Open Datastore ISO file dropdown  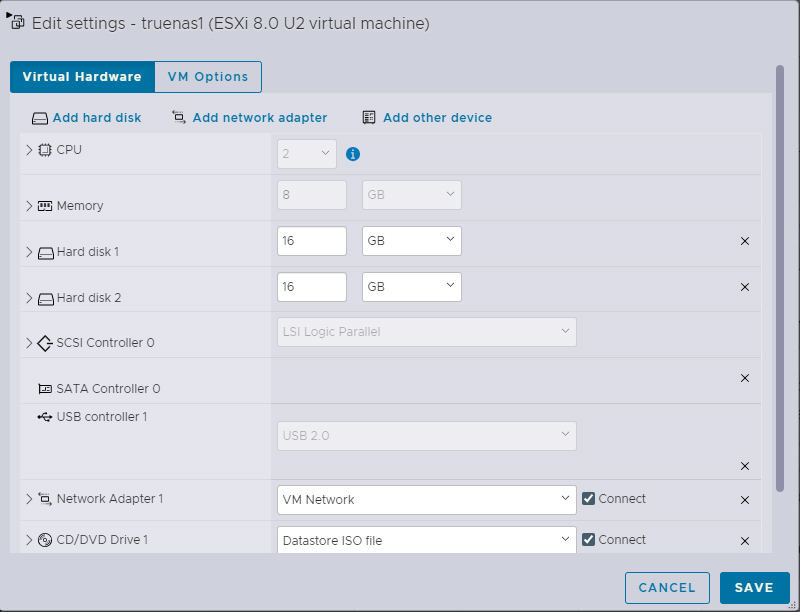tap(426, 540)
